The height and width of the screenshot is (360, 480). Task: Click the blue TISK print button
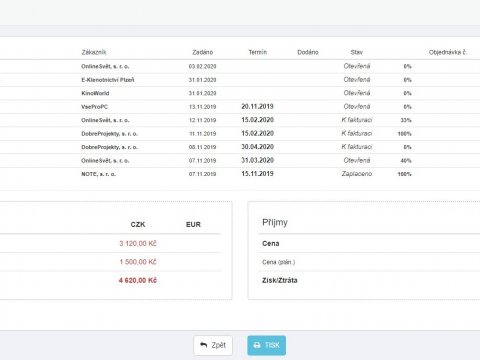(x=266, y=345)
